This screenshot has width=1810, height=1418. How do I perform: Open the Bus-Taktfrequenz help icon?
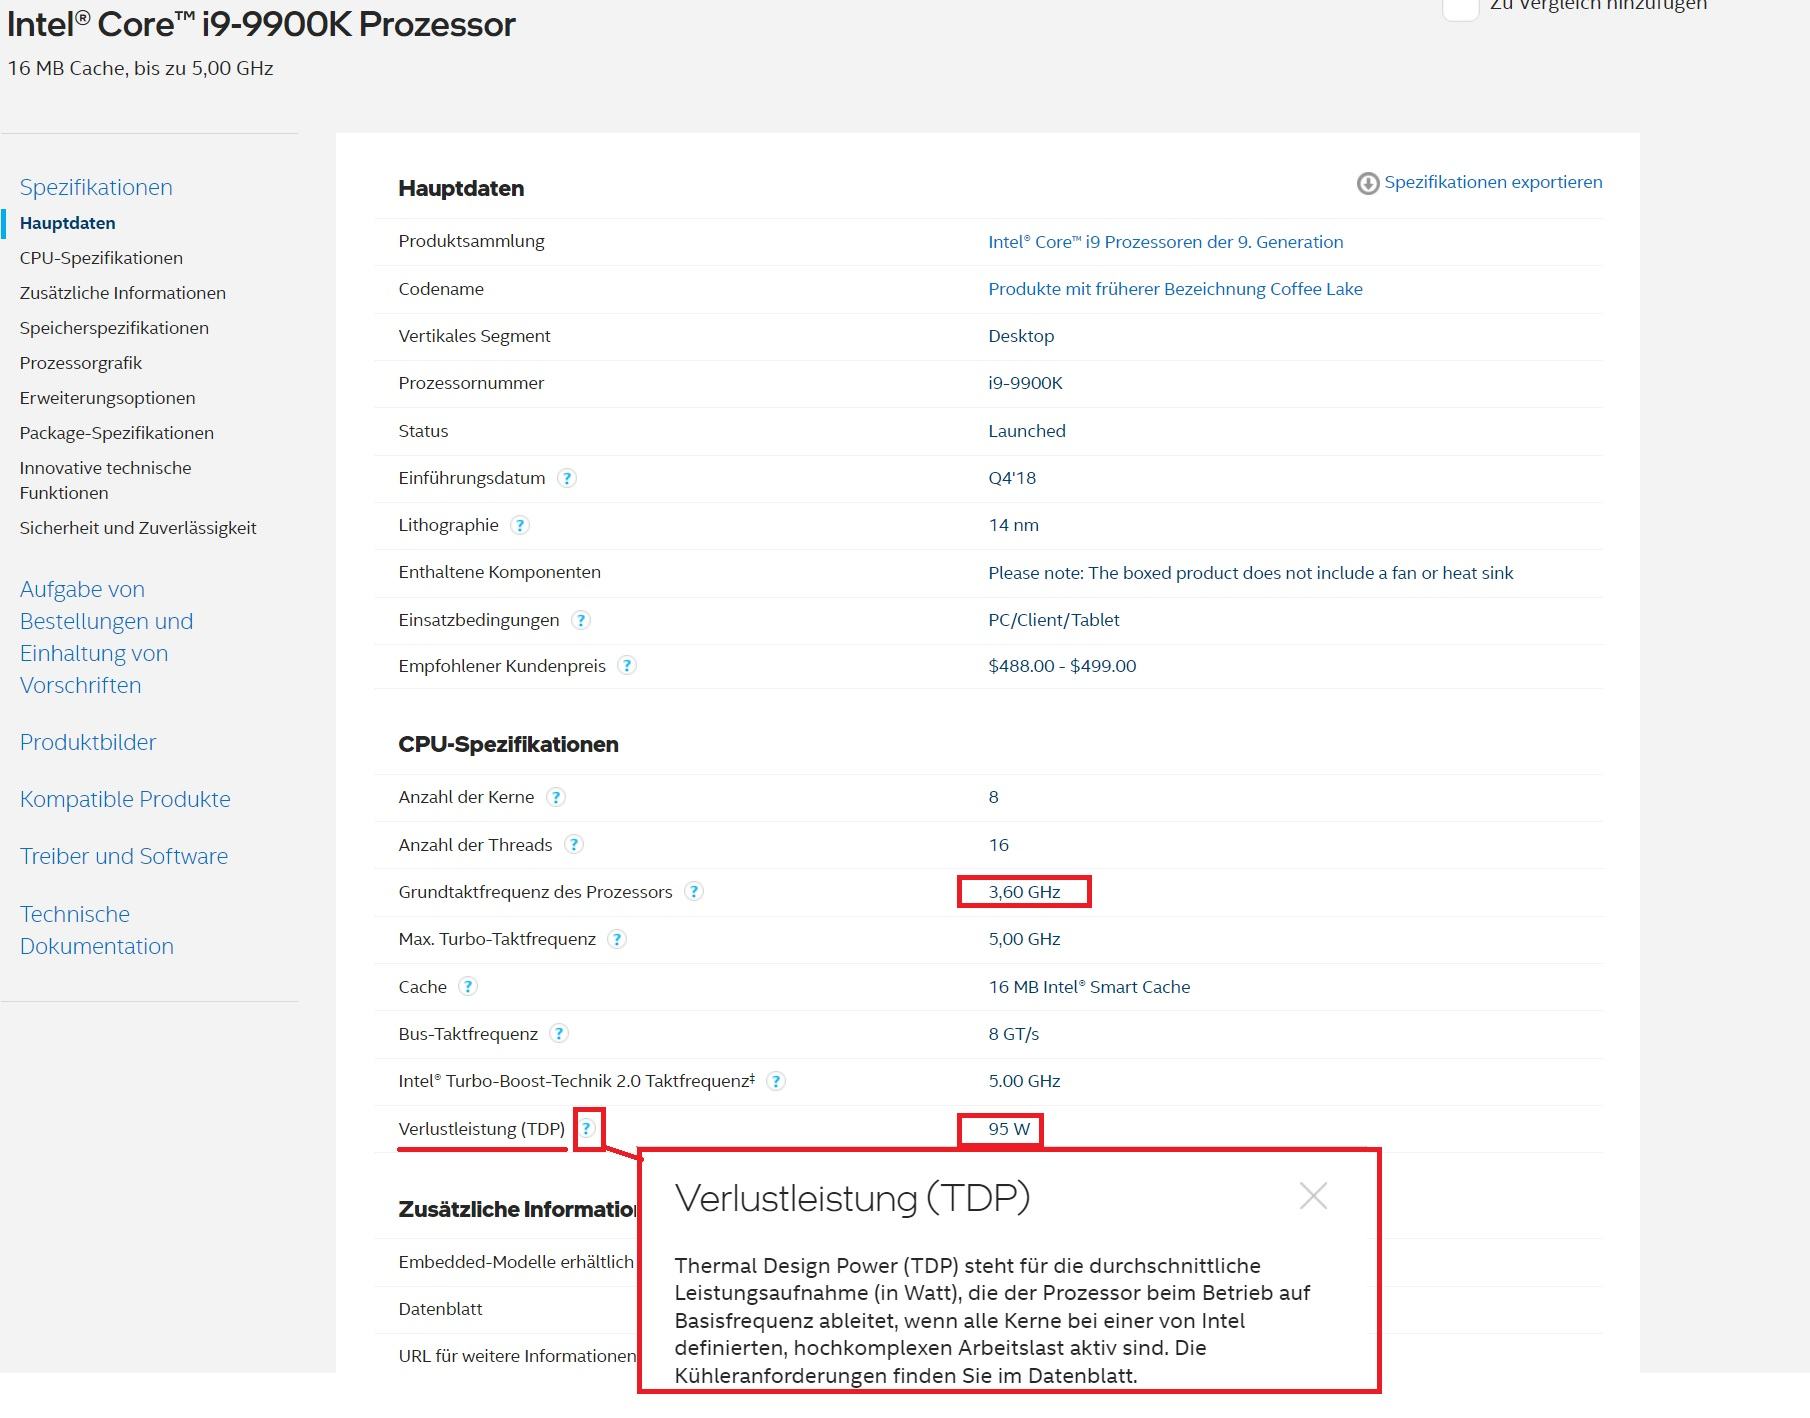point(560,1034)
